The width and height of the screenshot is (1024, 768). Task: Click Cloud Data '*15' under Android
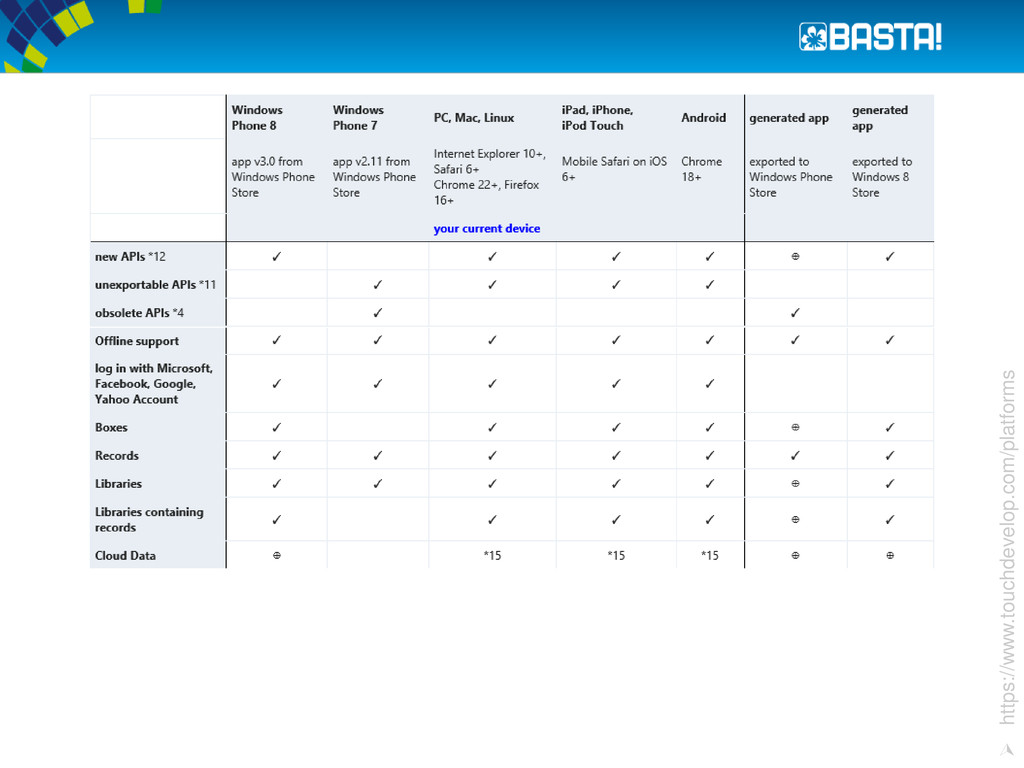710,556
